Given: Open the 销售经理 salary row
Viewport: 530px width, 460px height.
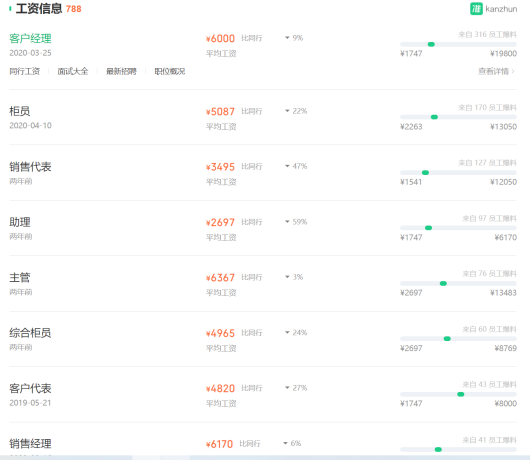Looking at the screenshot, I should click(x=263, y=440).
